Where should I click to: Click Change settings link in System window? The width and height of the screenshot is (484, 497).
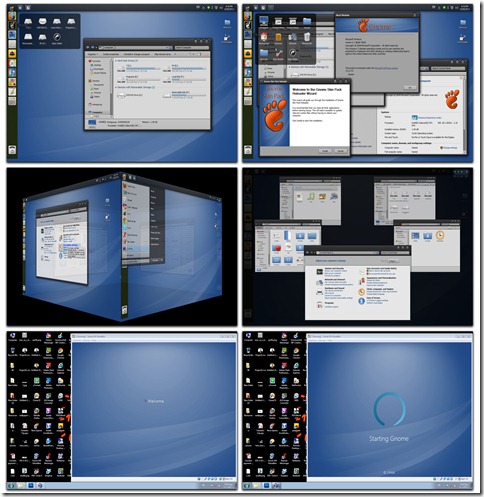449,148
